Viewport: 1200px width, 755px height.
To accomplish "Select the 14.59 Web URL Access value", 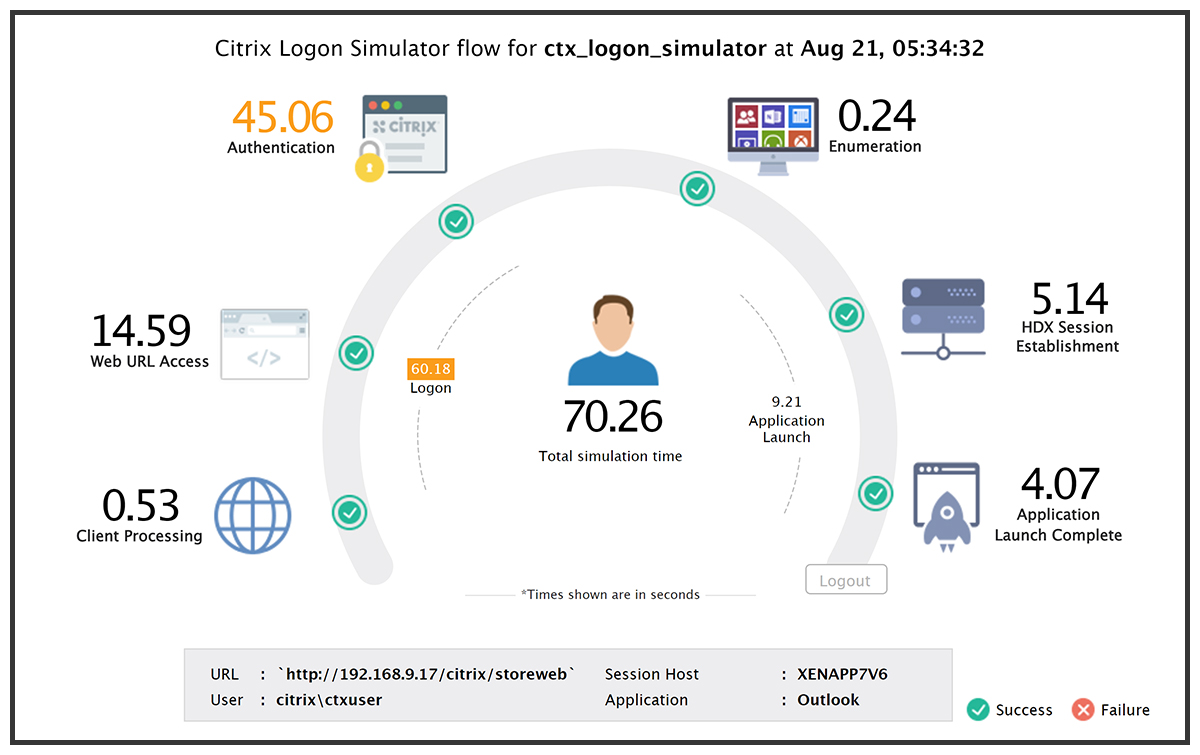I will click(x=141, y=331).
